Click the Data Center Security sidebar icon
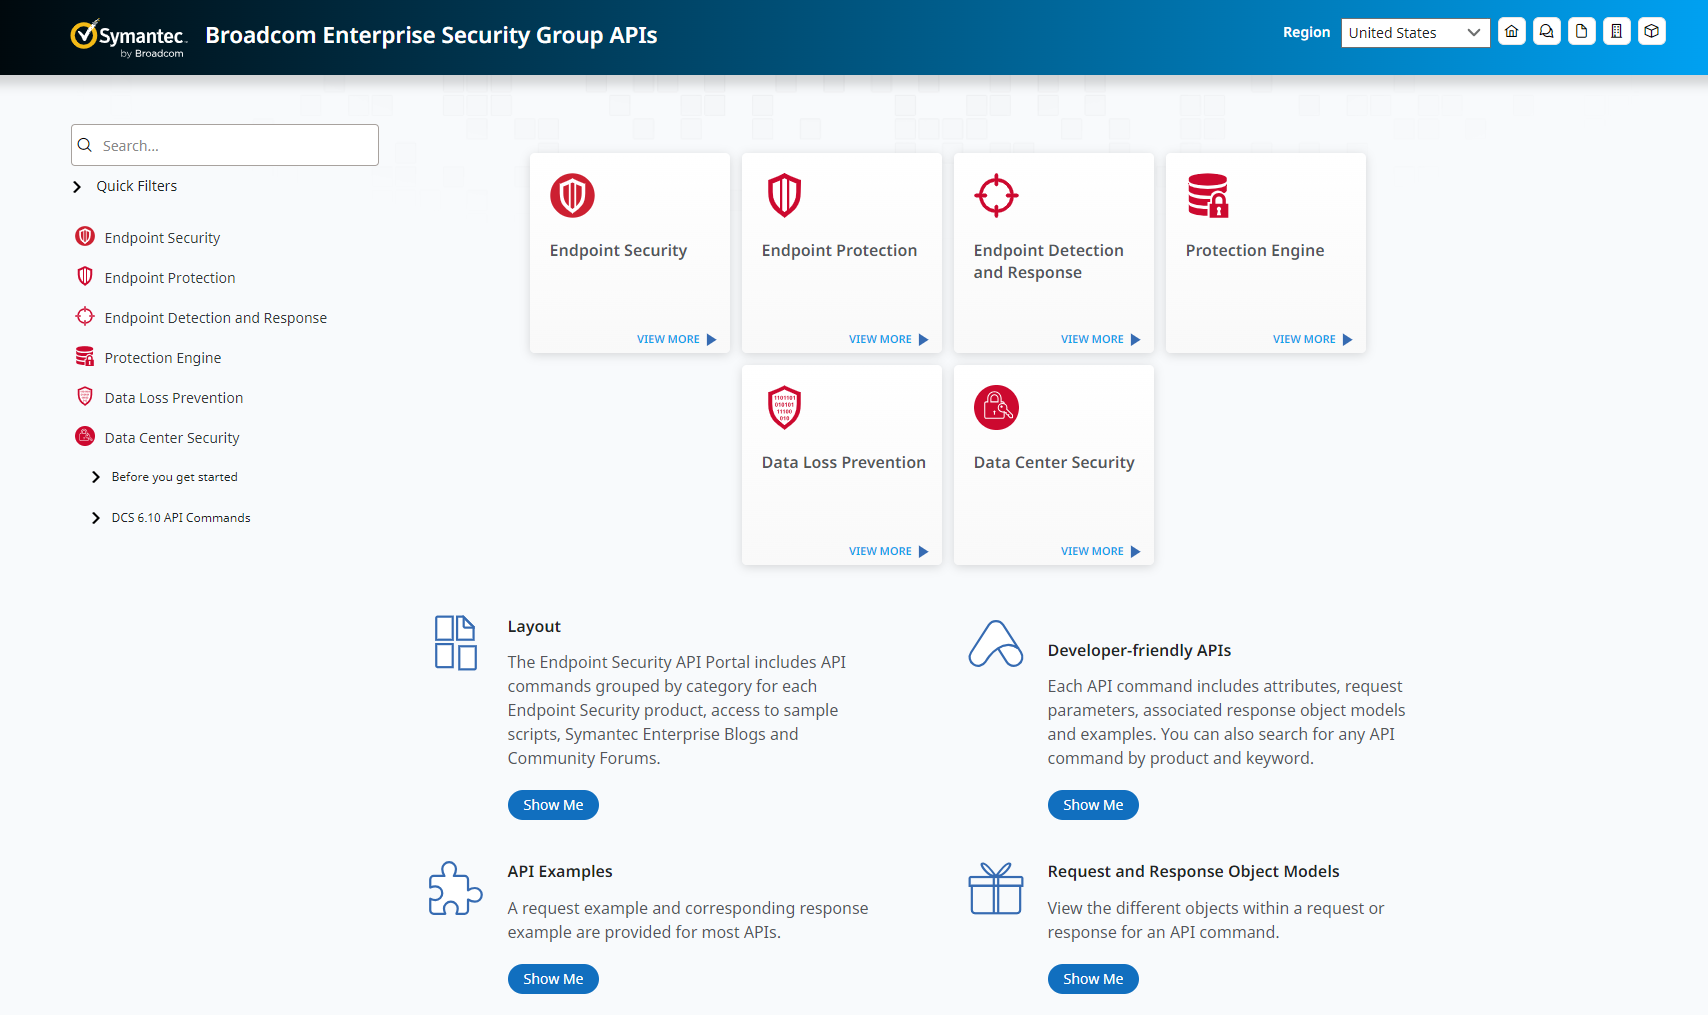1708x1015 pixels. tap(85, 437)
